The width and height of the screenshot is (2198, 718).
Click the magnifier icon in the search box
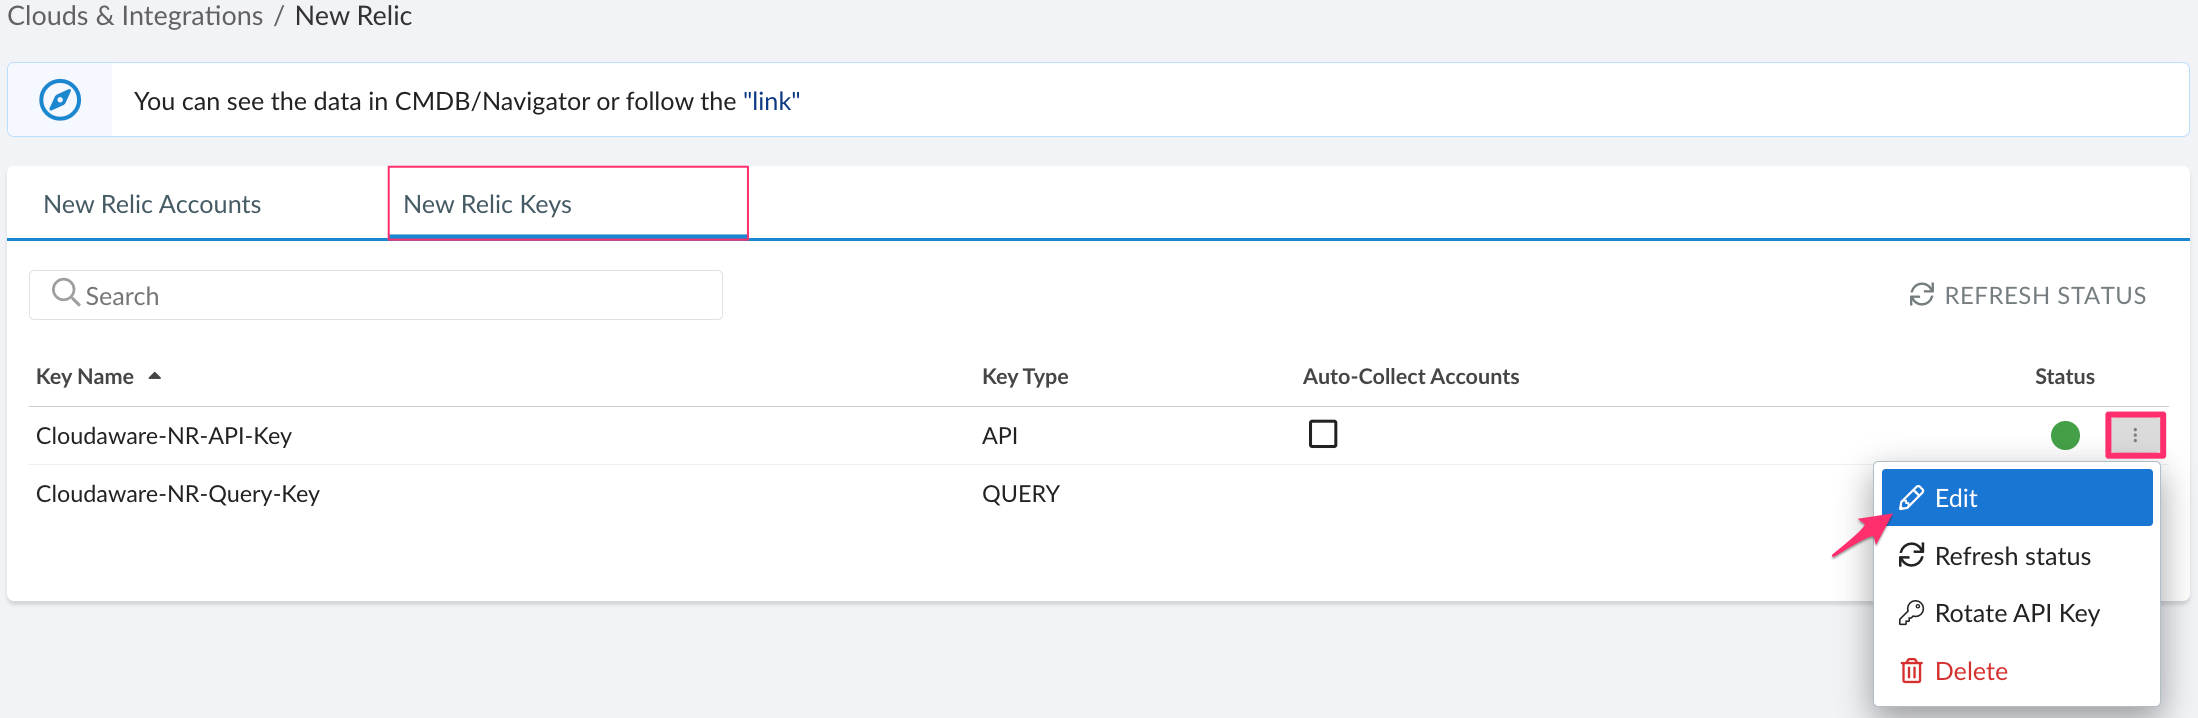point(65,292)
